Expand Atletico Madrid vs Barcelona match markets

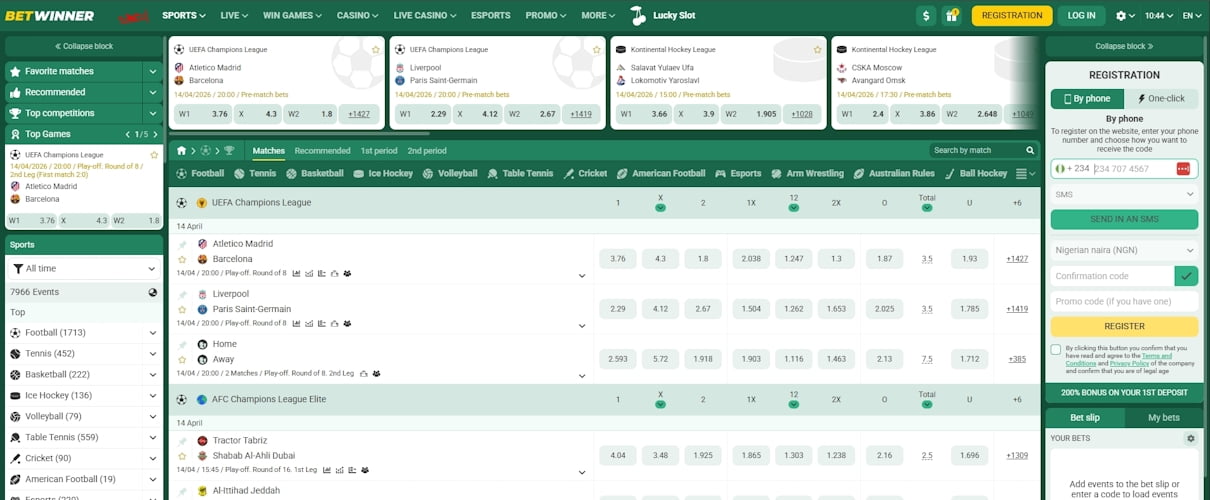tap(582, 276)
